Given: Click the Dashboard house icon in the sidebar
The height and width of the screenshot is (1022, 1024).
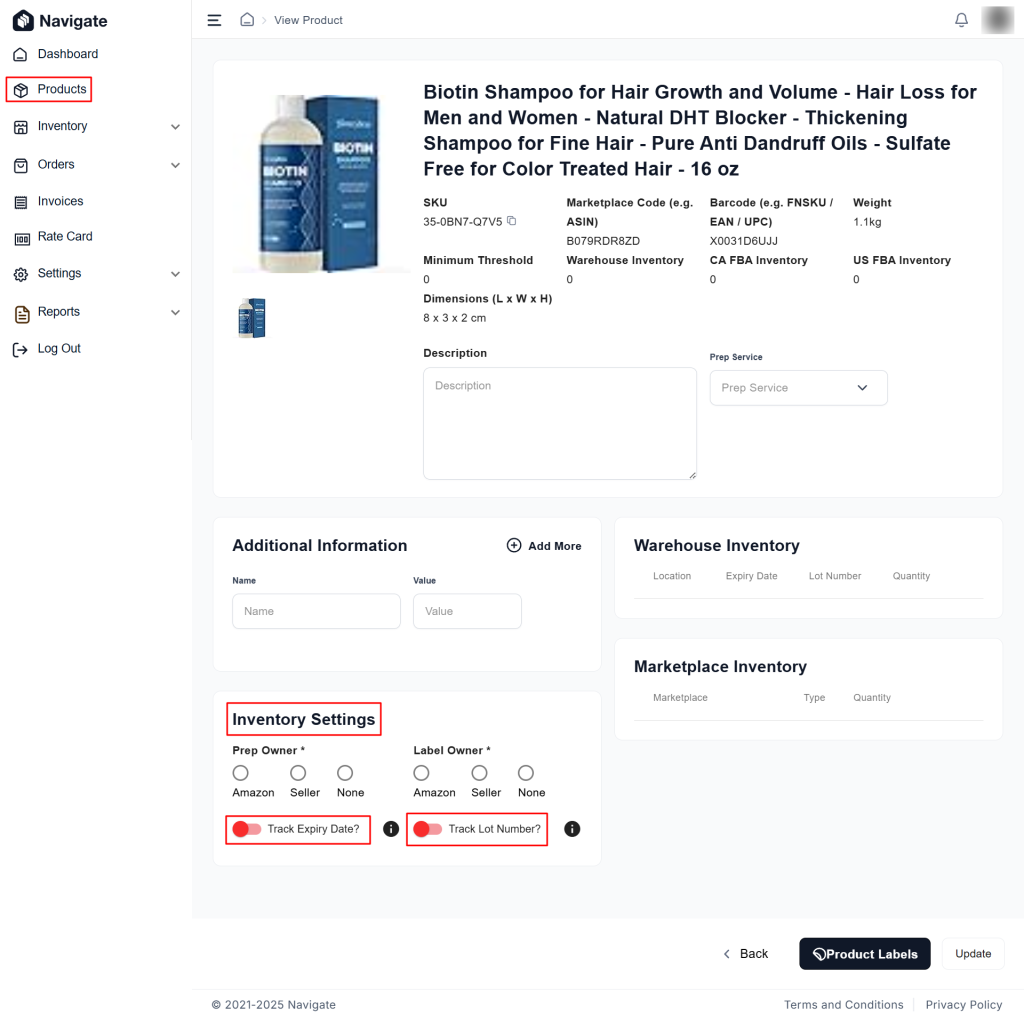Looking at the screenshot, I should click(21, 54).
